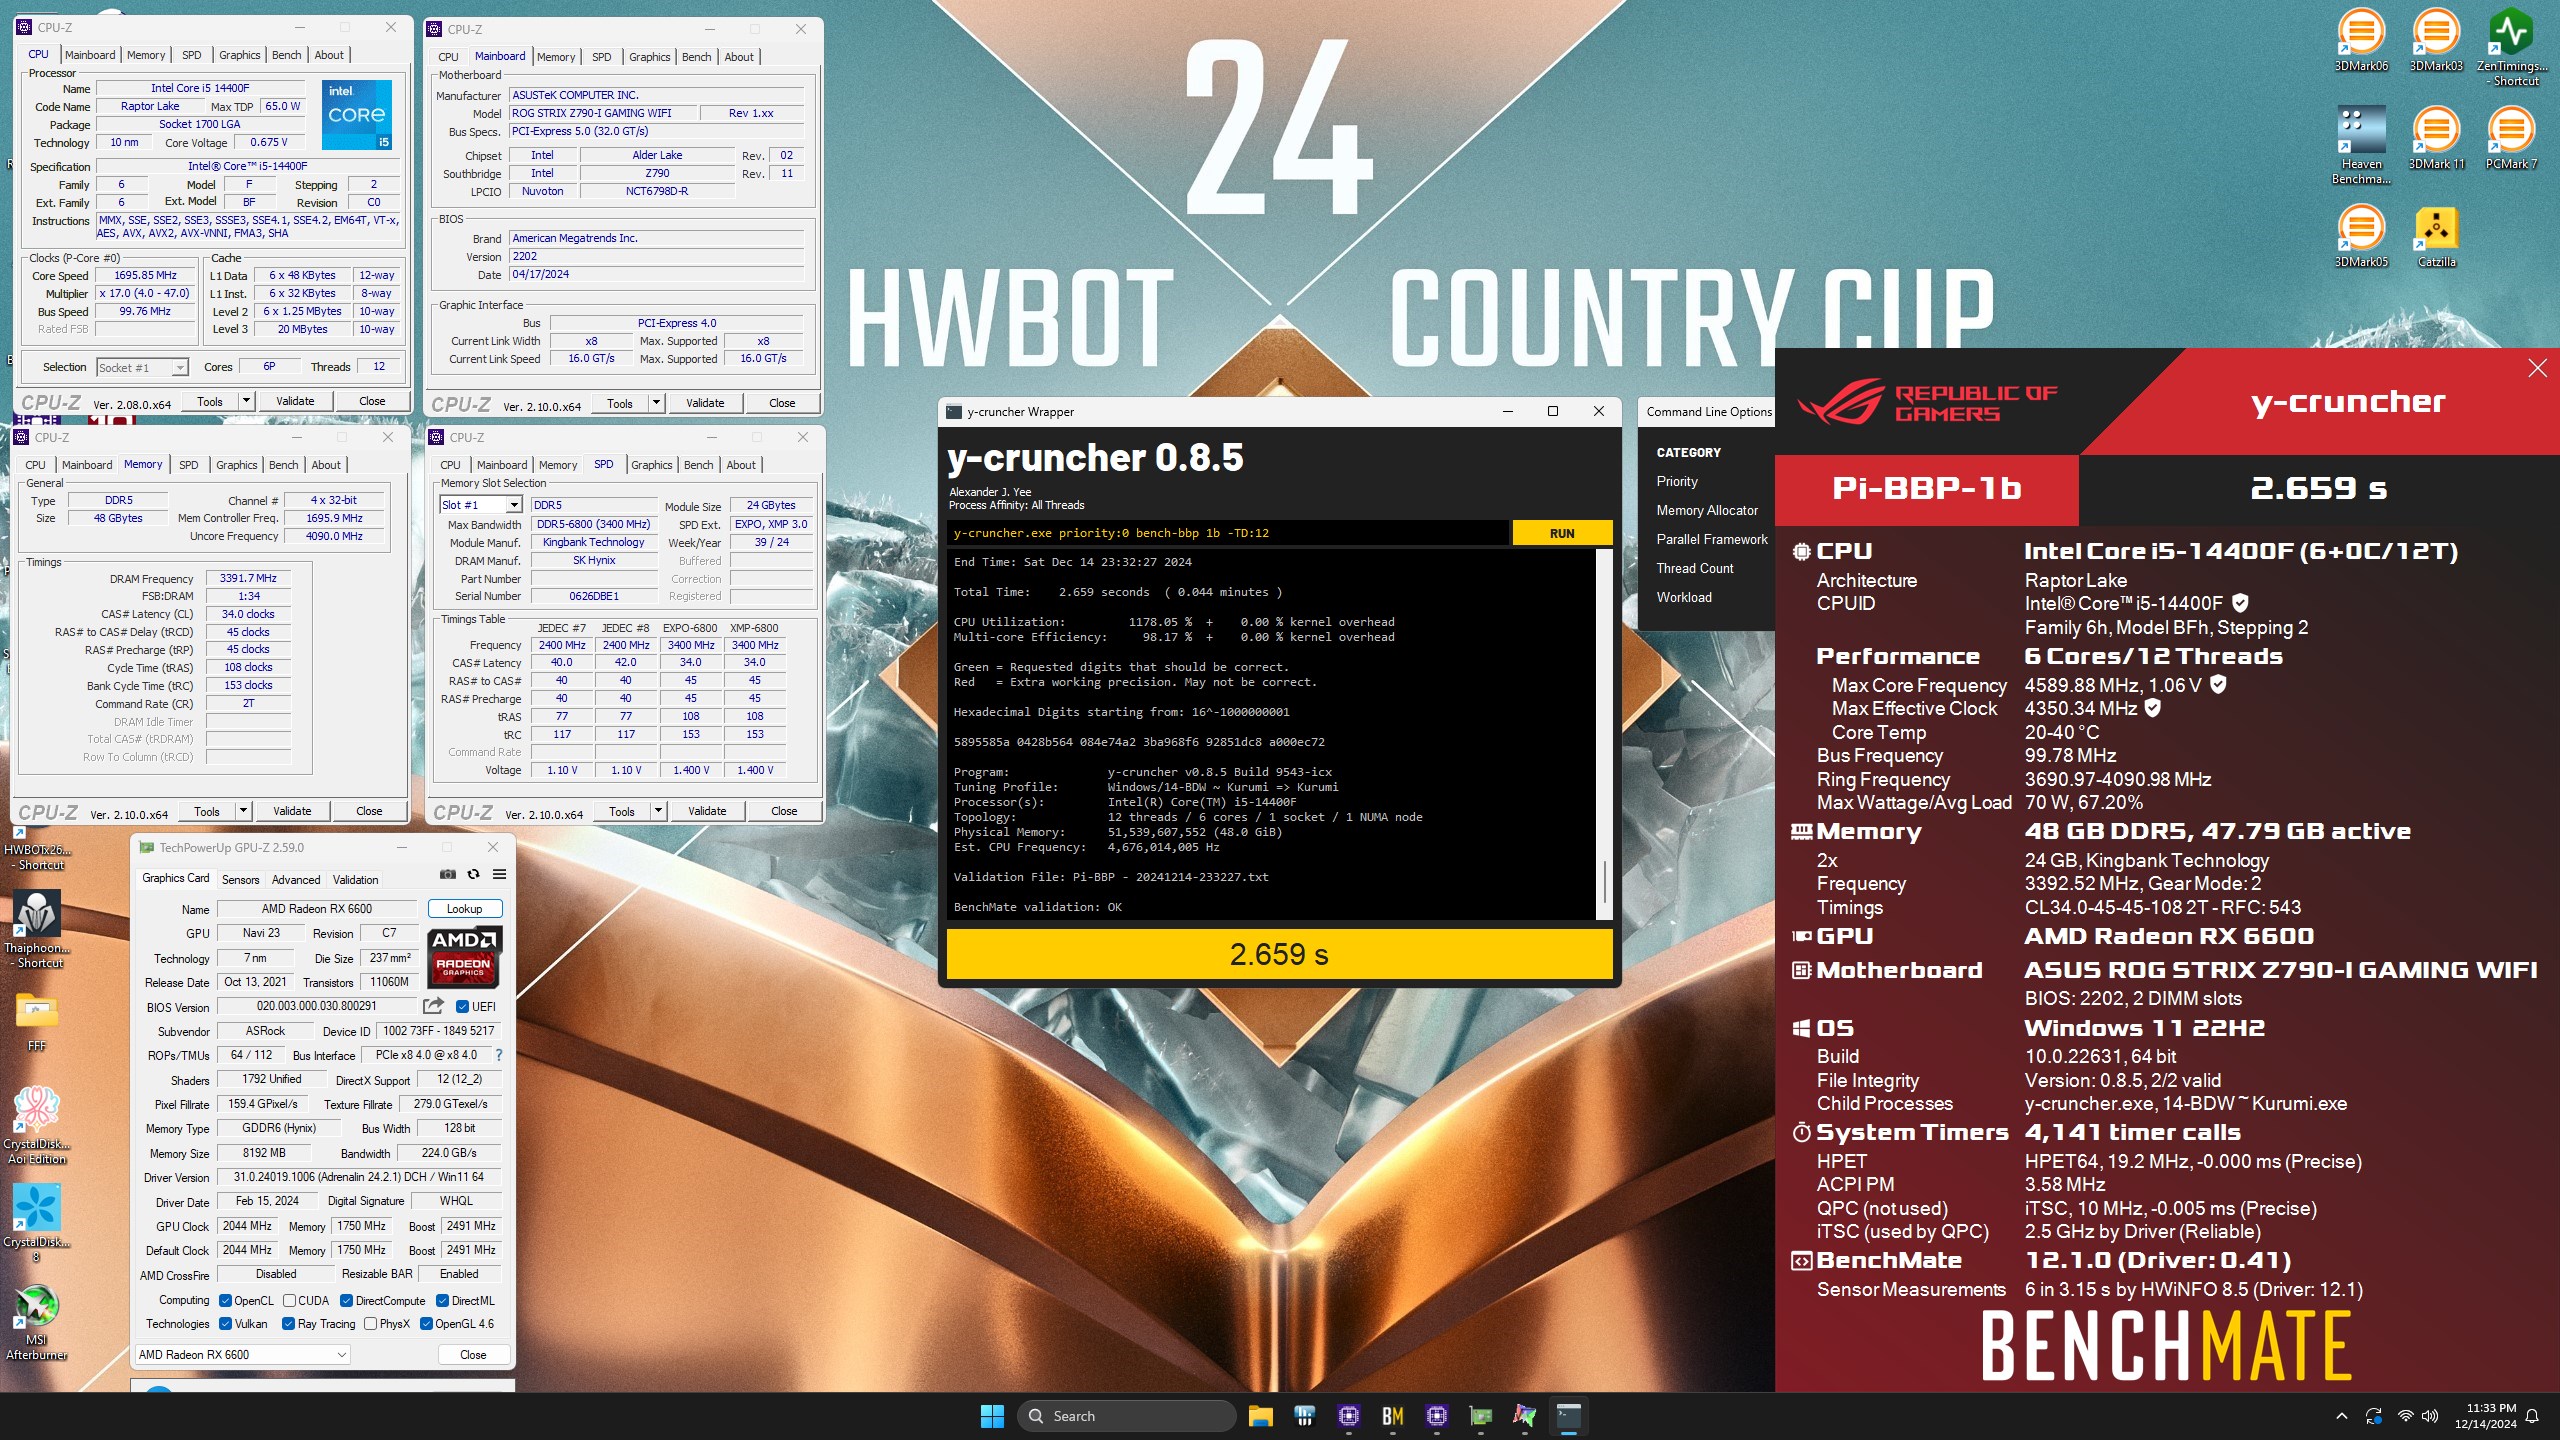This screenshot has height=1440, width=2560.
Task: Open the GPU-Z hamburger menu
Action: pyautogui.click(x=499, y=874)
